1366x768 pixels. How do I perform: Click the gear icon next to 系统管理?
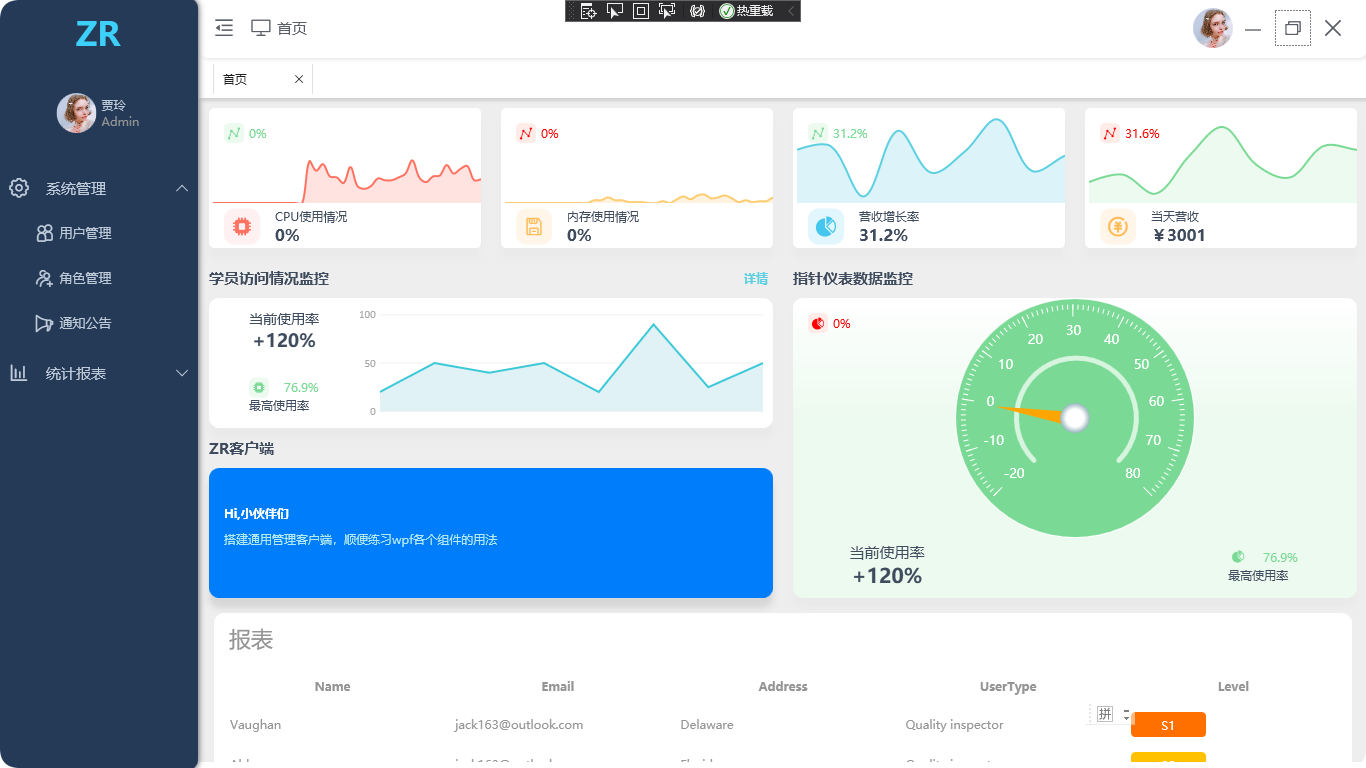19,188
